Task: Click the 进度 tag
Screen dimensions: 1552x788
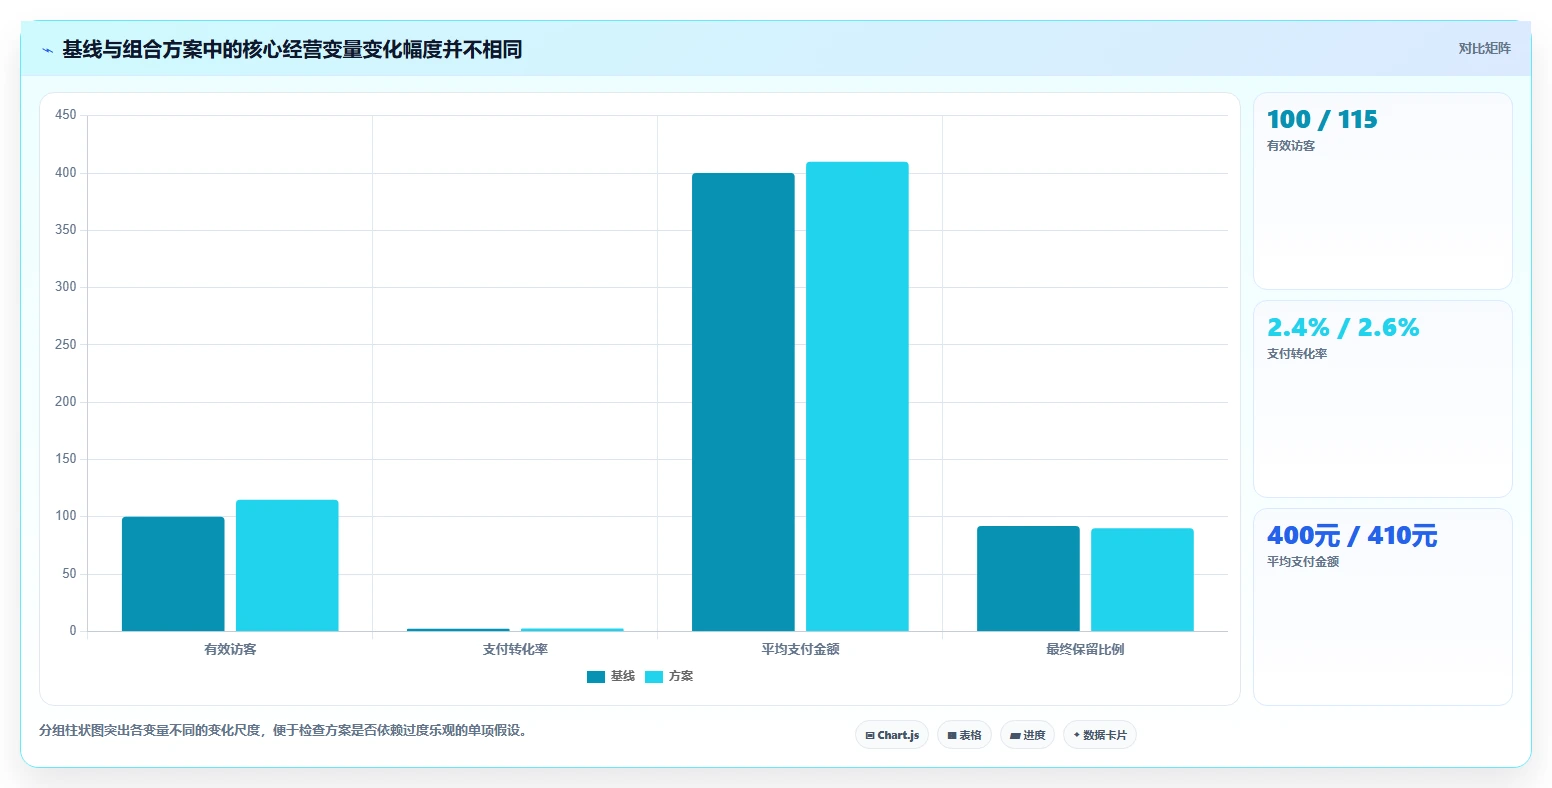Action: point(1027,735)
